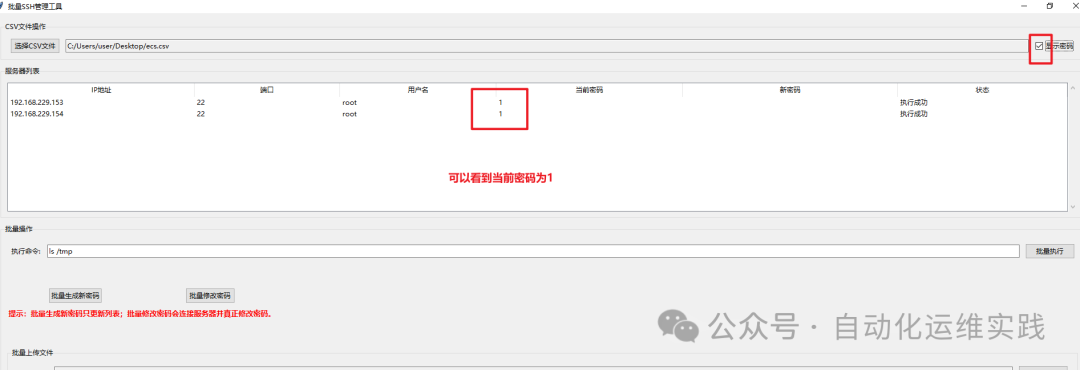Viewport: 1080px width, 370px height.
Task: Click the 批量修改密码 button
Action: point(210,296)
